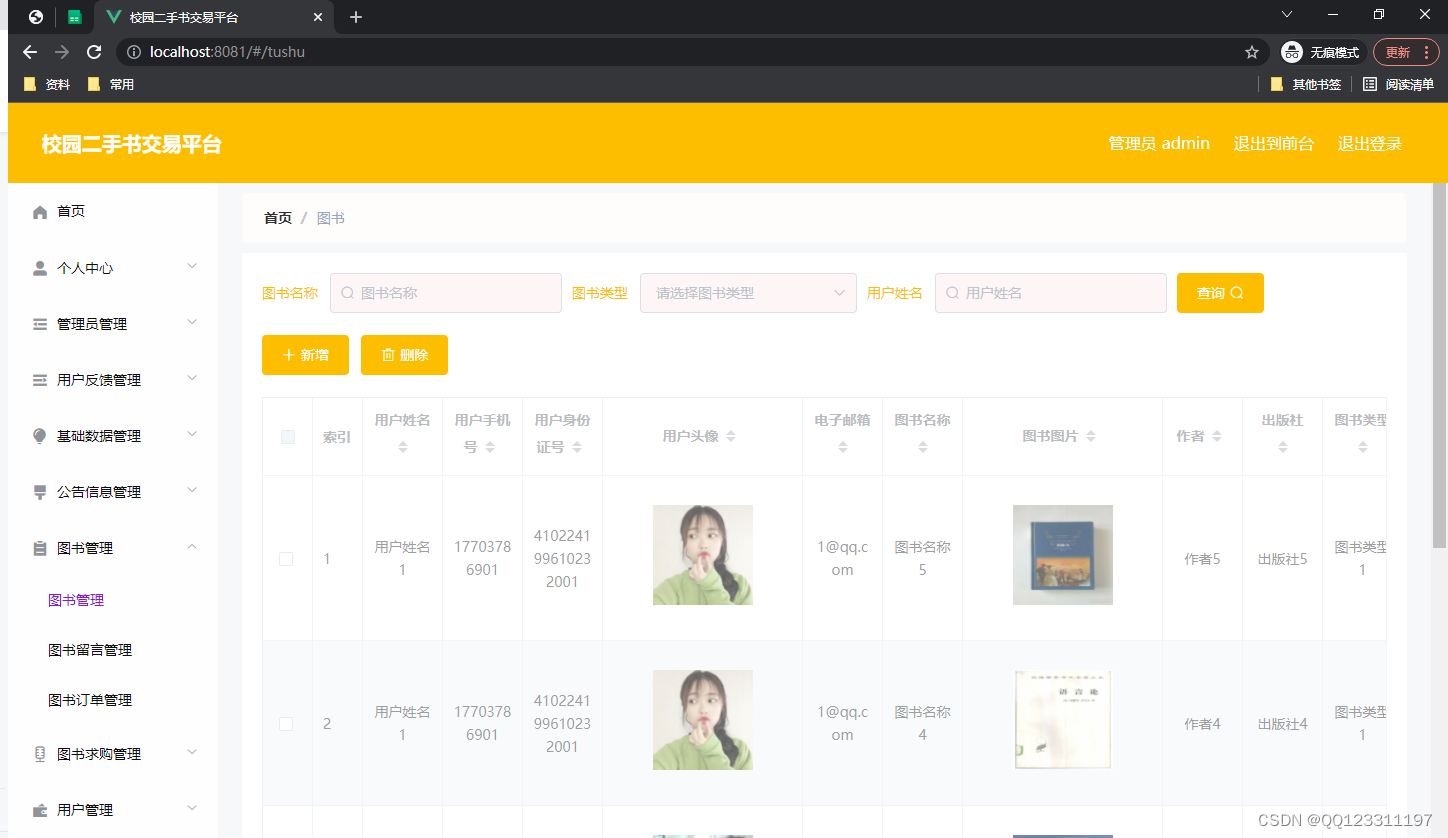Image resolution: width=1448 pixels, height=838 pixels.
Task: Expand the 用户反馈管理 menu
Action: coord(192,378)
